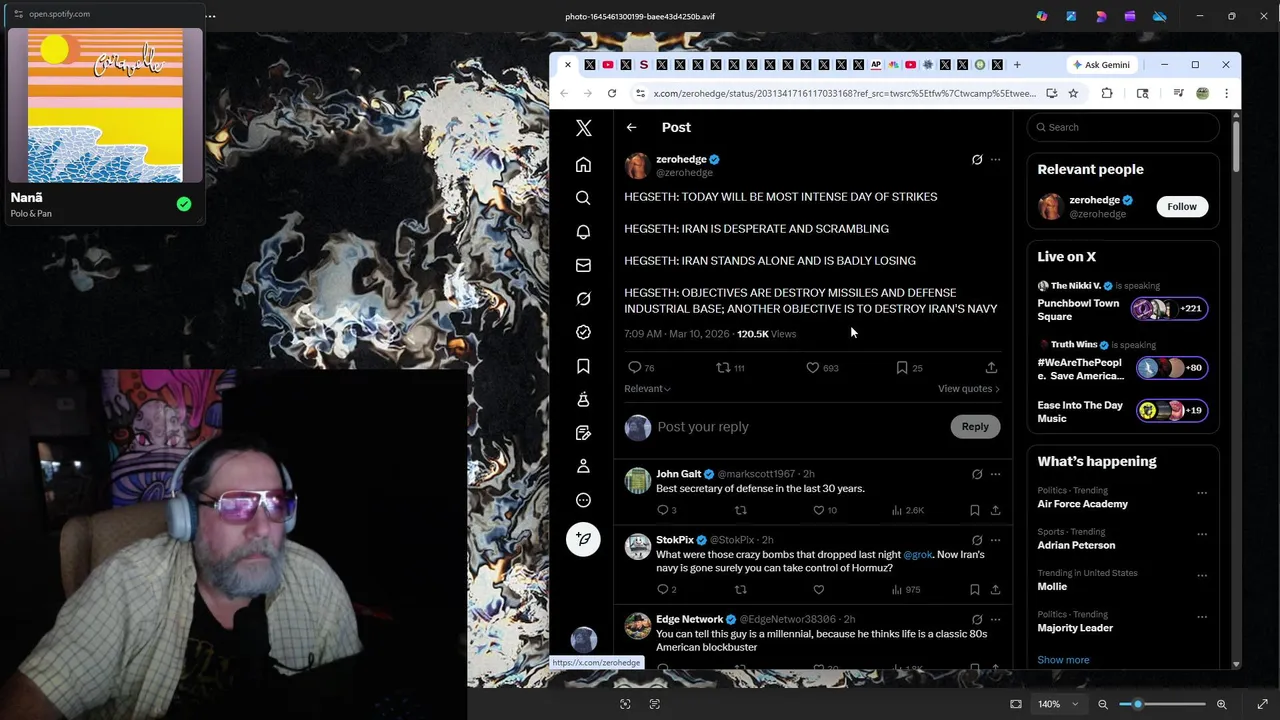This screenshot has height=720, width=1280.
Task: Open View quotes link
Action: [968, 389]
